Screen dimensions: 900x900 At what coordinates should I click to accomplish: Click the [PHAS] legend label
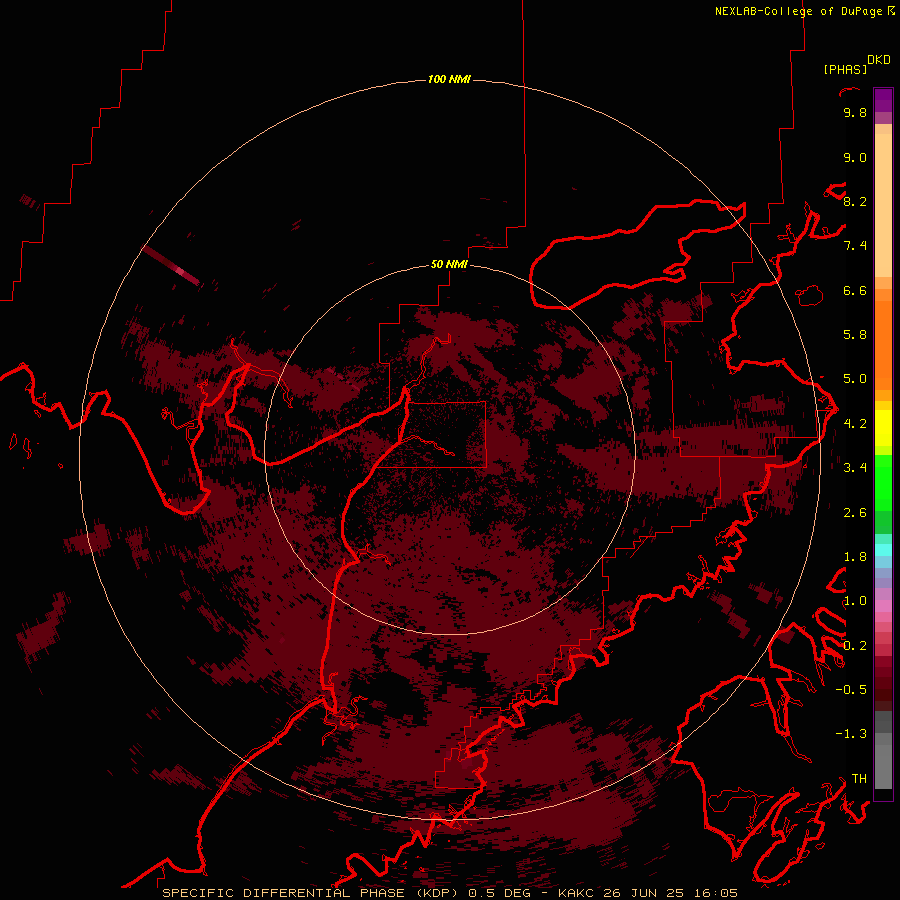tap(845, 69)
